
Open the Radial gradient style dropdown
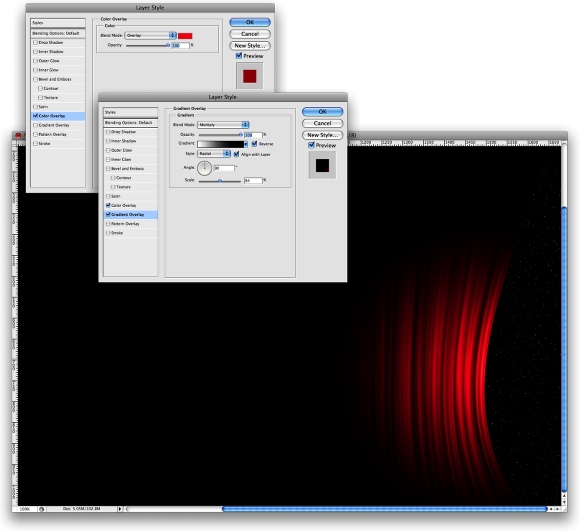214,153
